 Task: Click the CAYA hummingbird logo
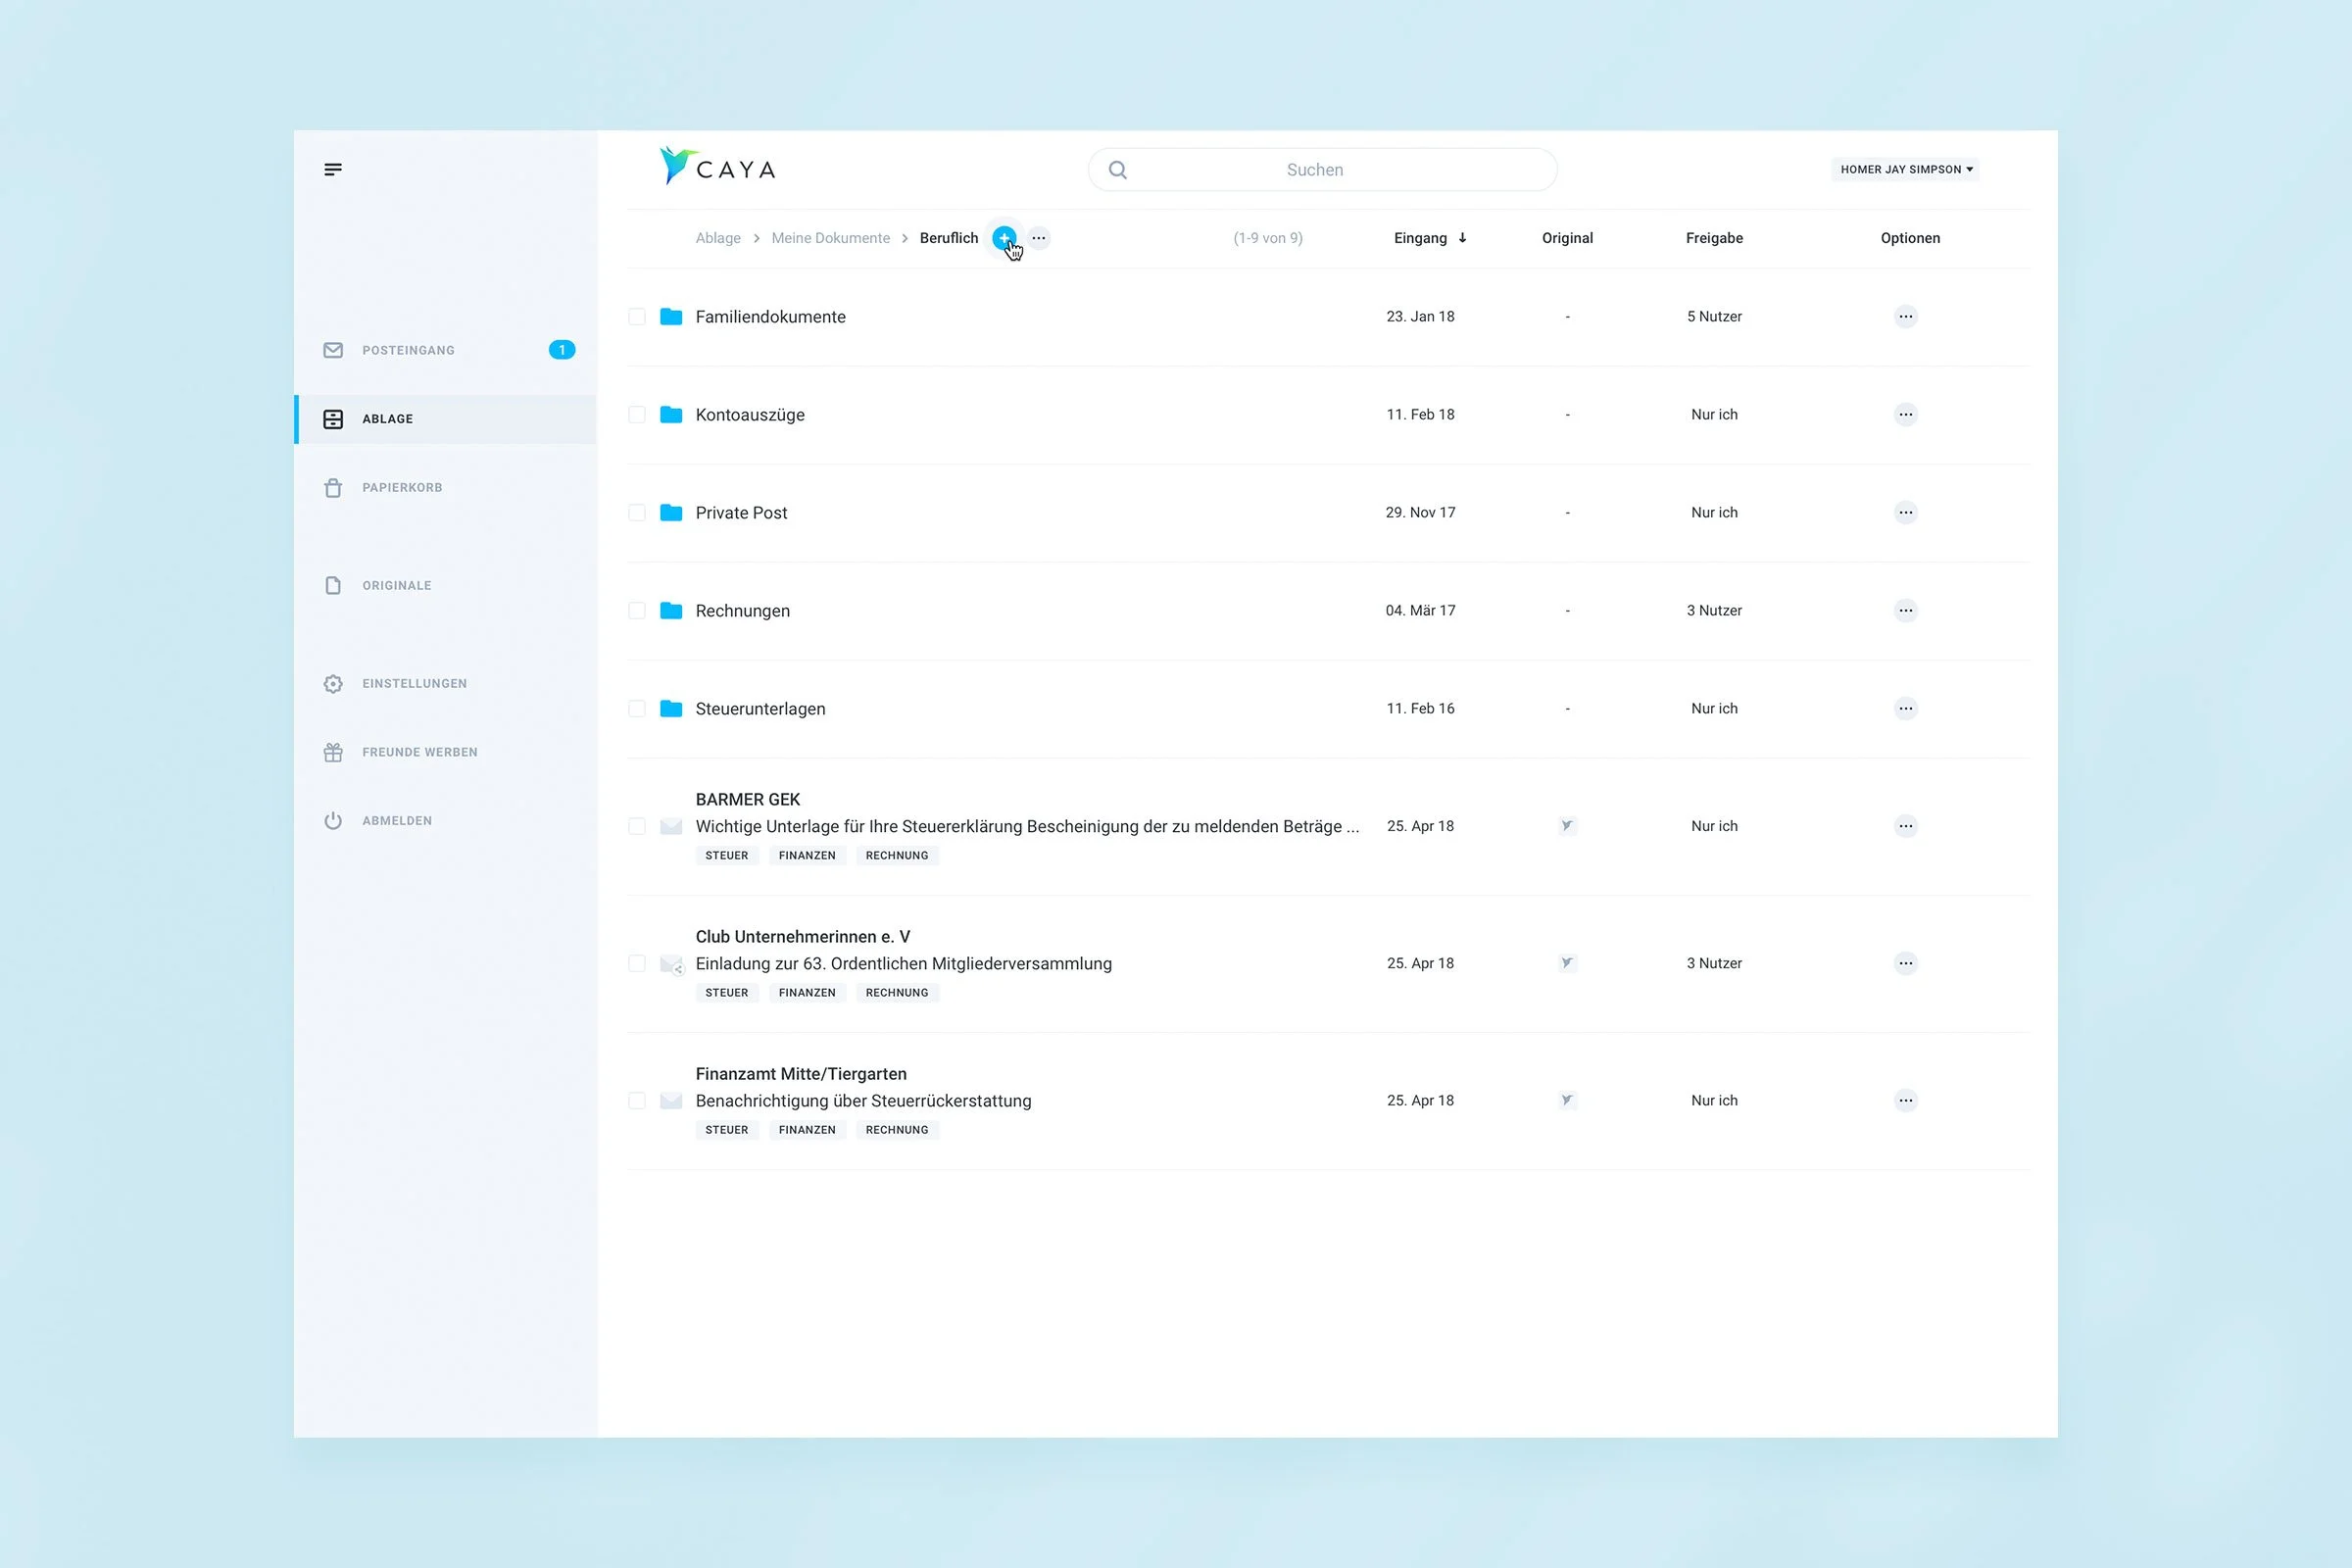coord(676,166)
